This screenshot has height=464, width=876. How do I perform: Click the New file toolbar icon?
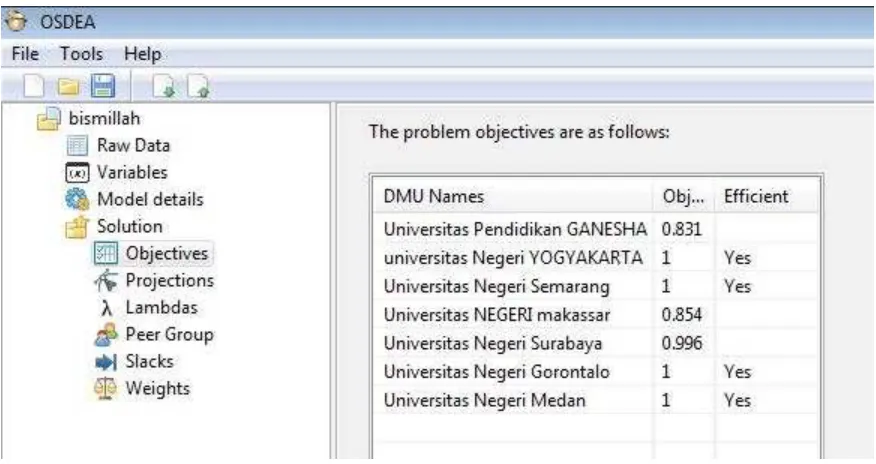point(34,87)
